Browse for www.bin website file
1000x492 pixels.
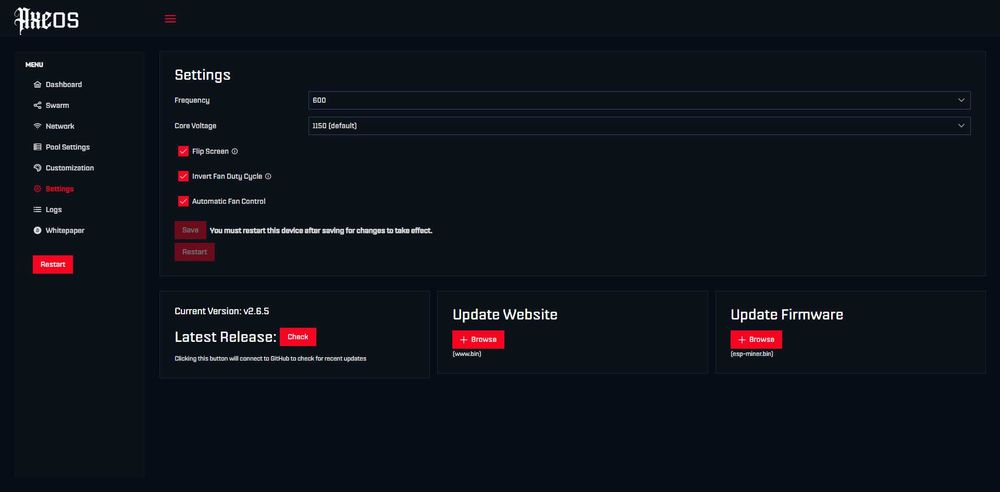pyautogui.click(x=478, y=339)
